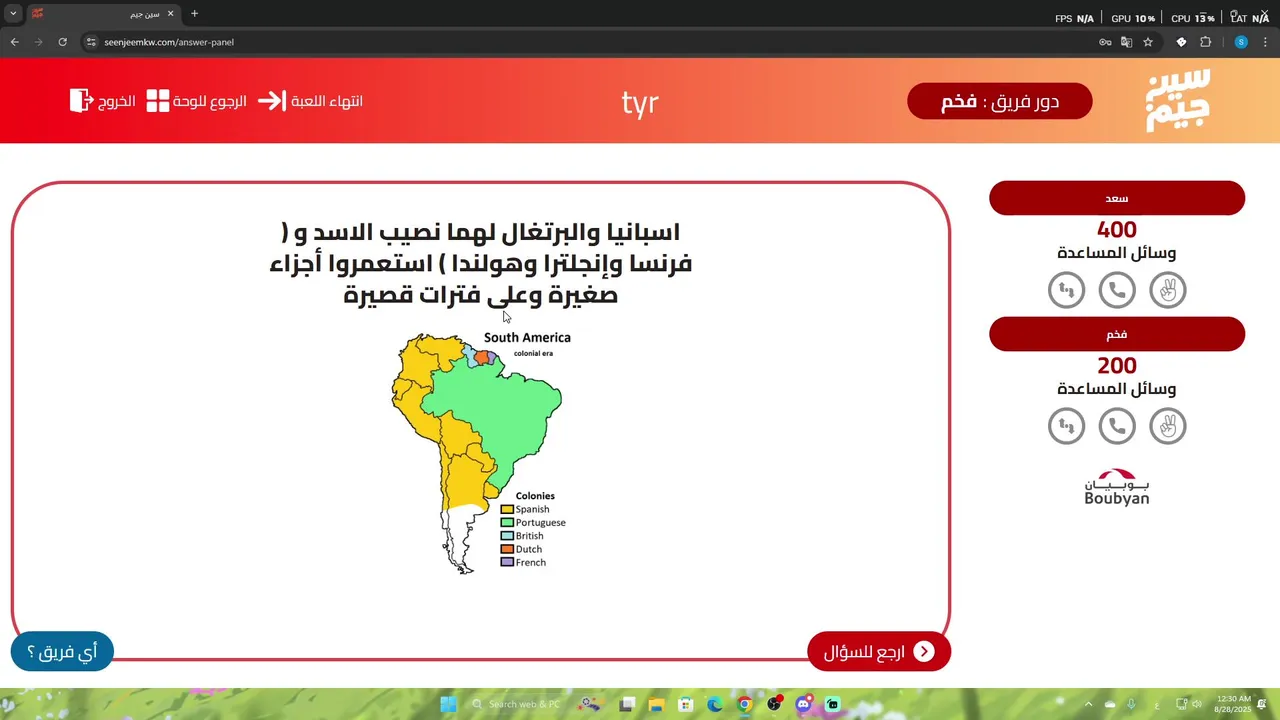This screenshot has height=720, width=1280.
Task: Show hidden system tray icons chevron
Action: (1089, 704)
